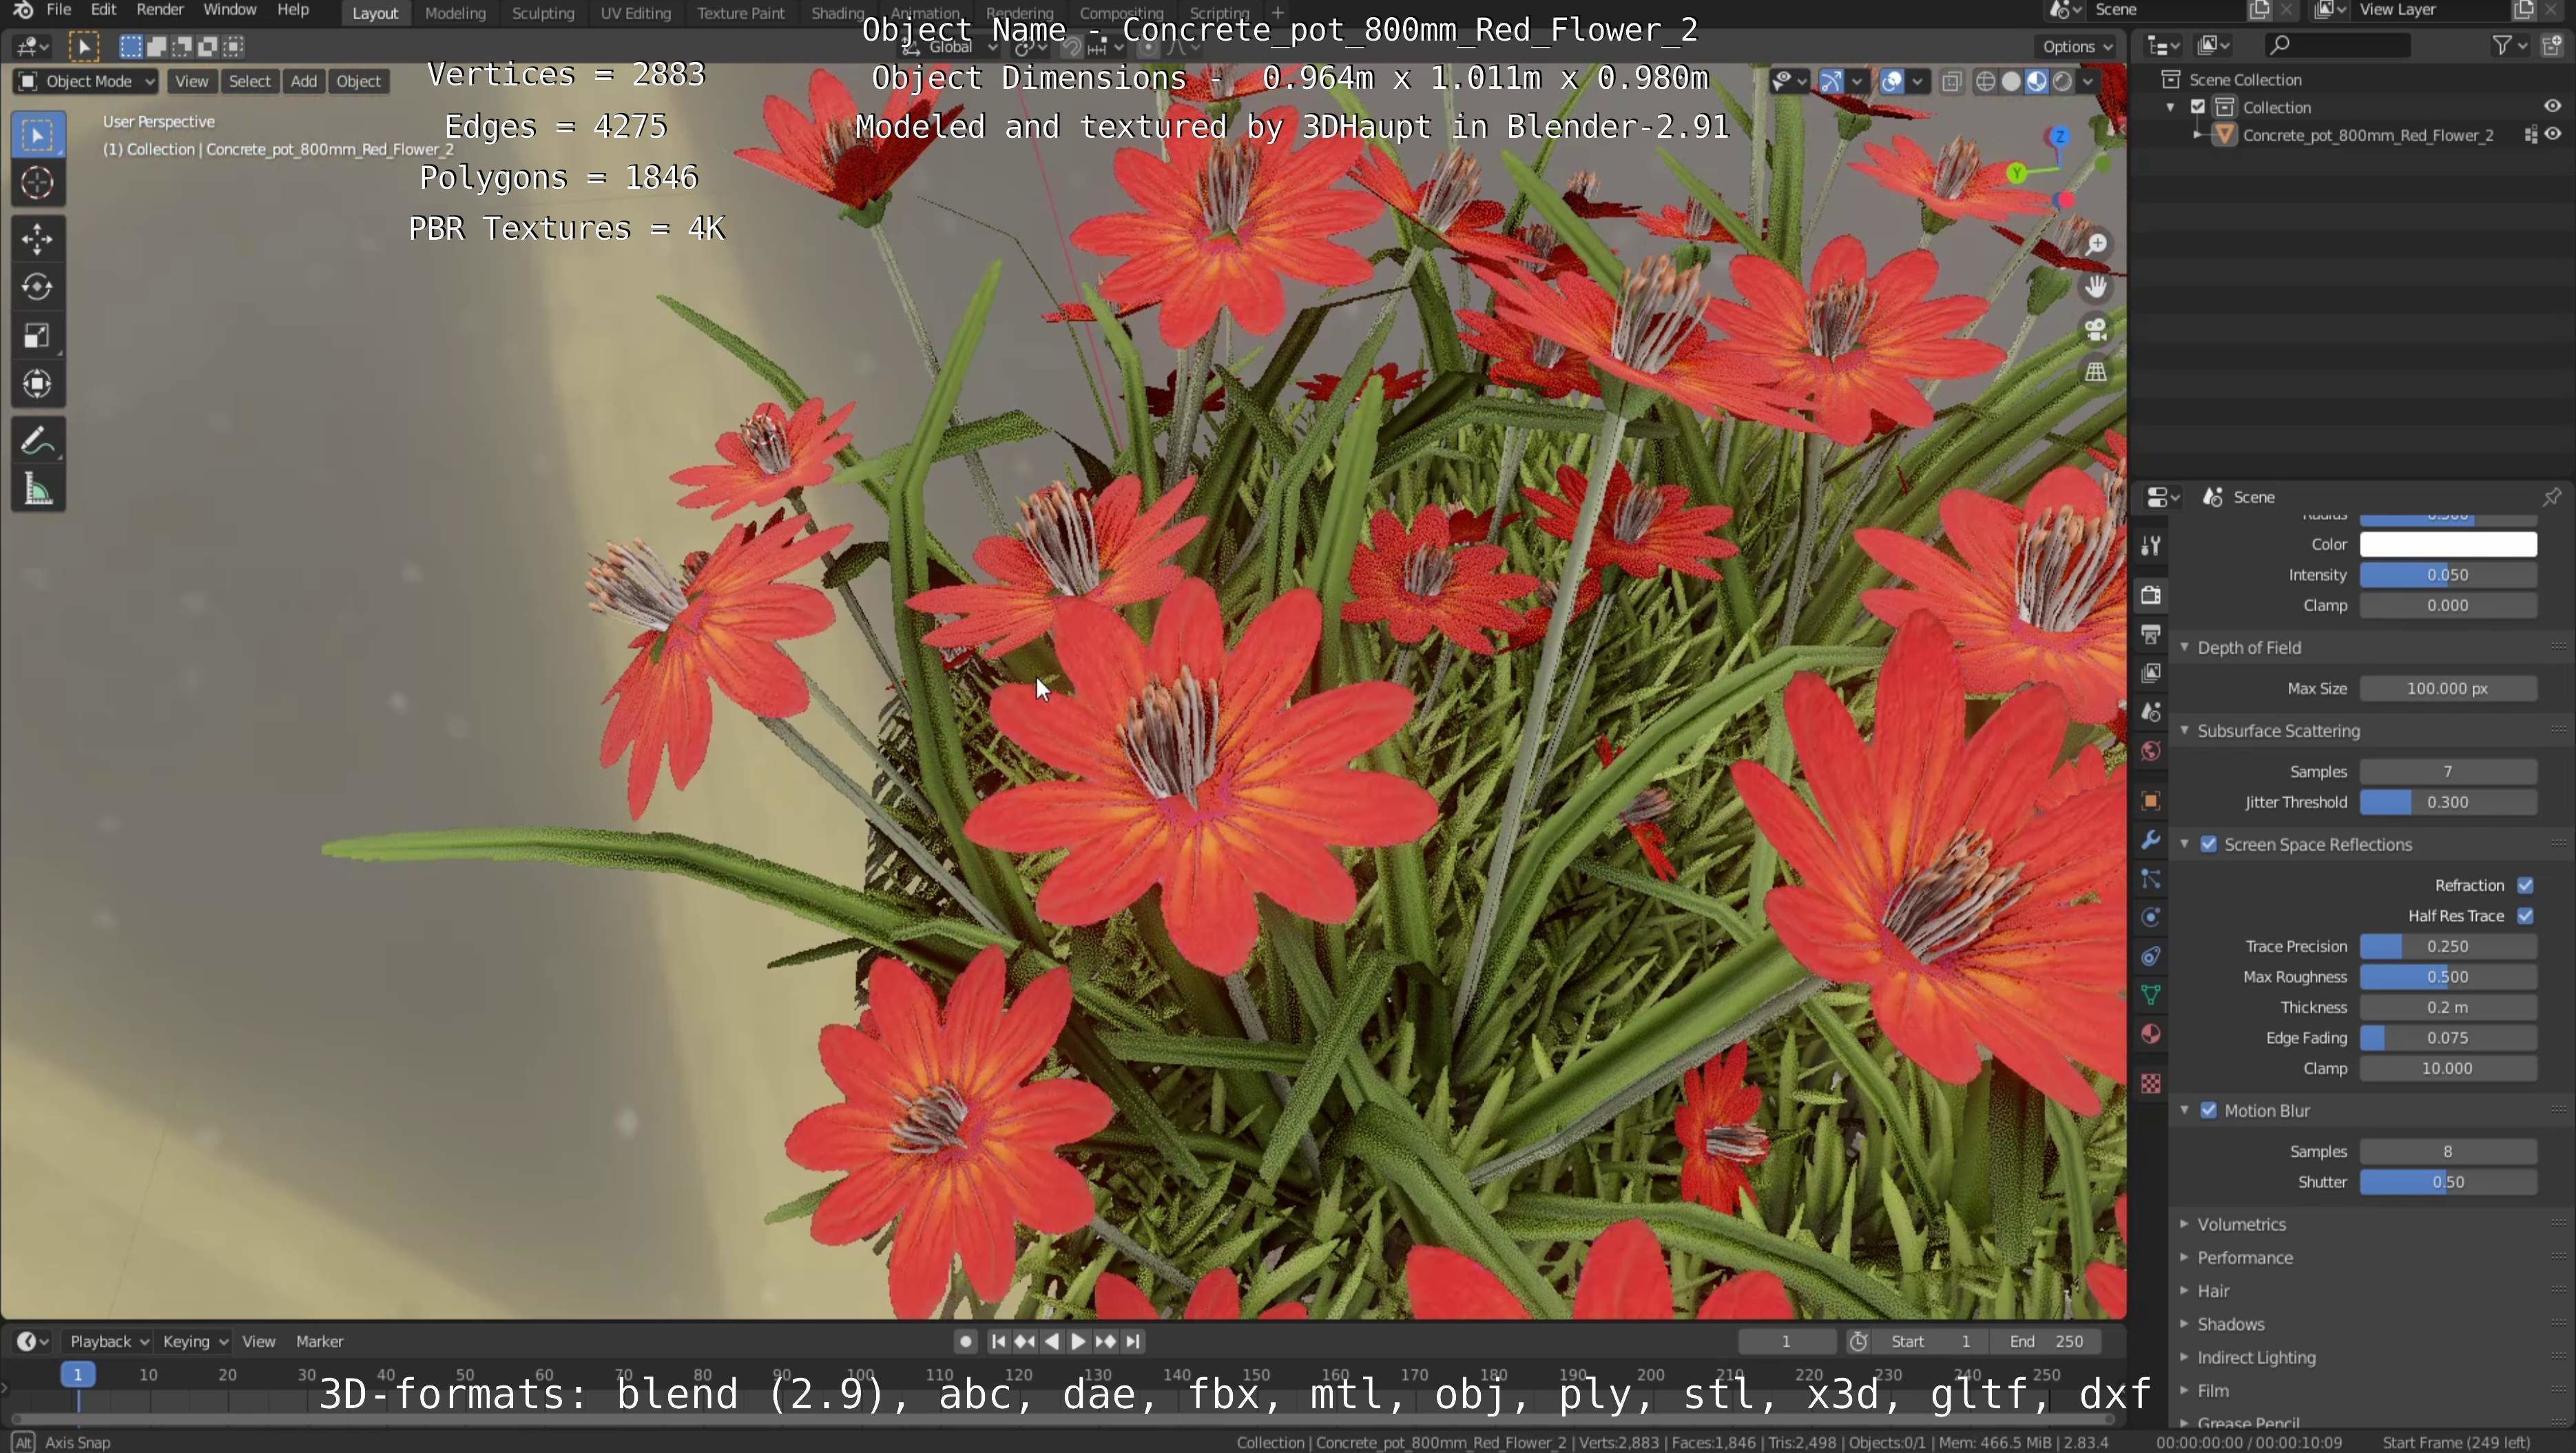2576x1453 pixels.
Task: Click the viewport pan hand icon
Action: (2096, 287)
